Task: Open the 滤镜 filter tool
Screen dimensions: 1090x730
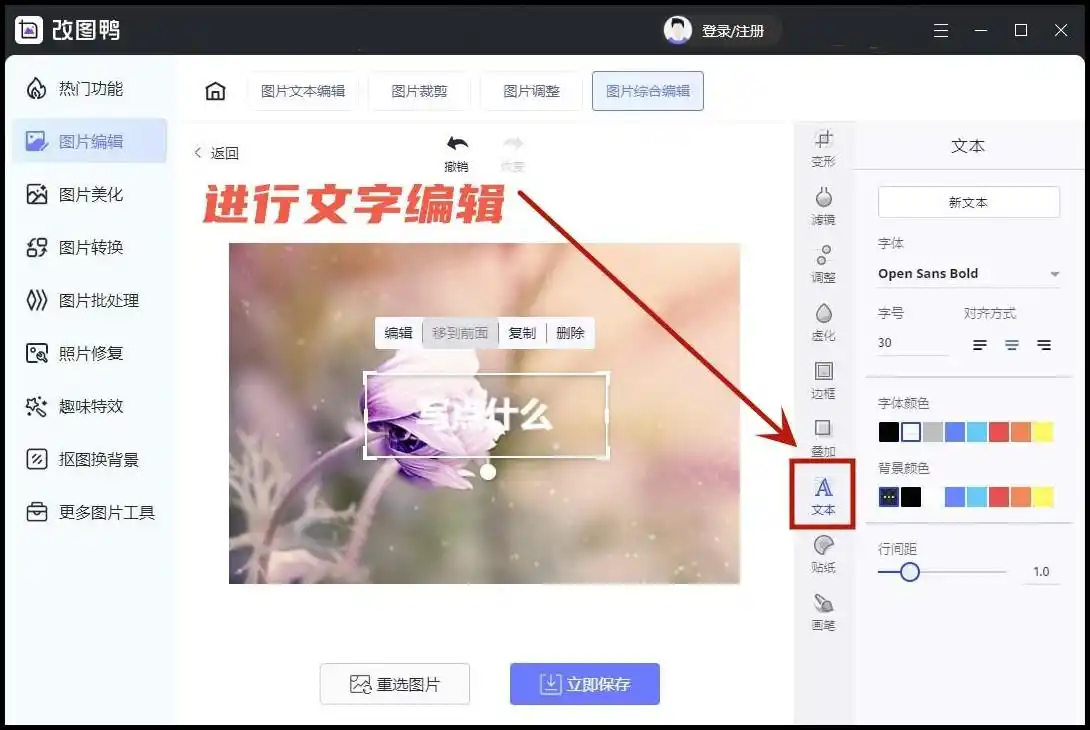Action: click(823, 204)
